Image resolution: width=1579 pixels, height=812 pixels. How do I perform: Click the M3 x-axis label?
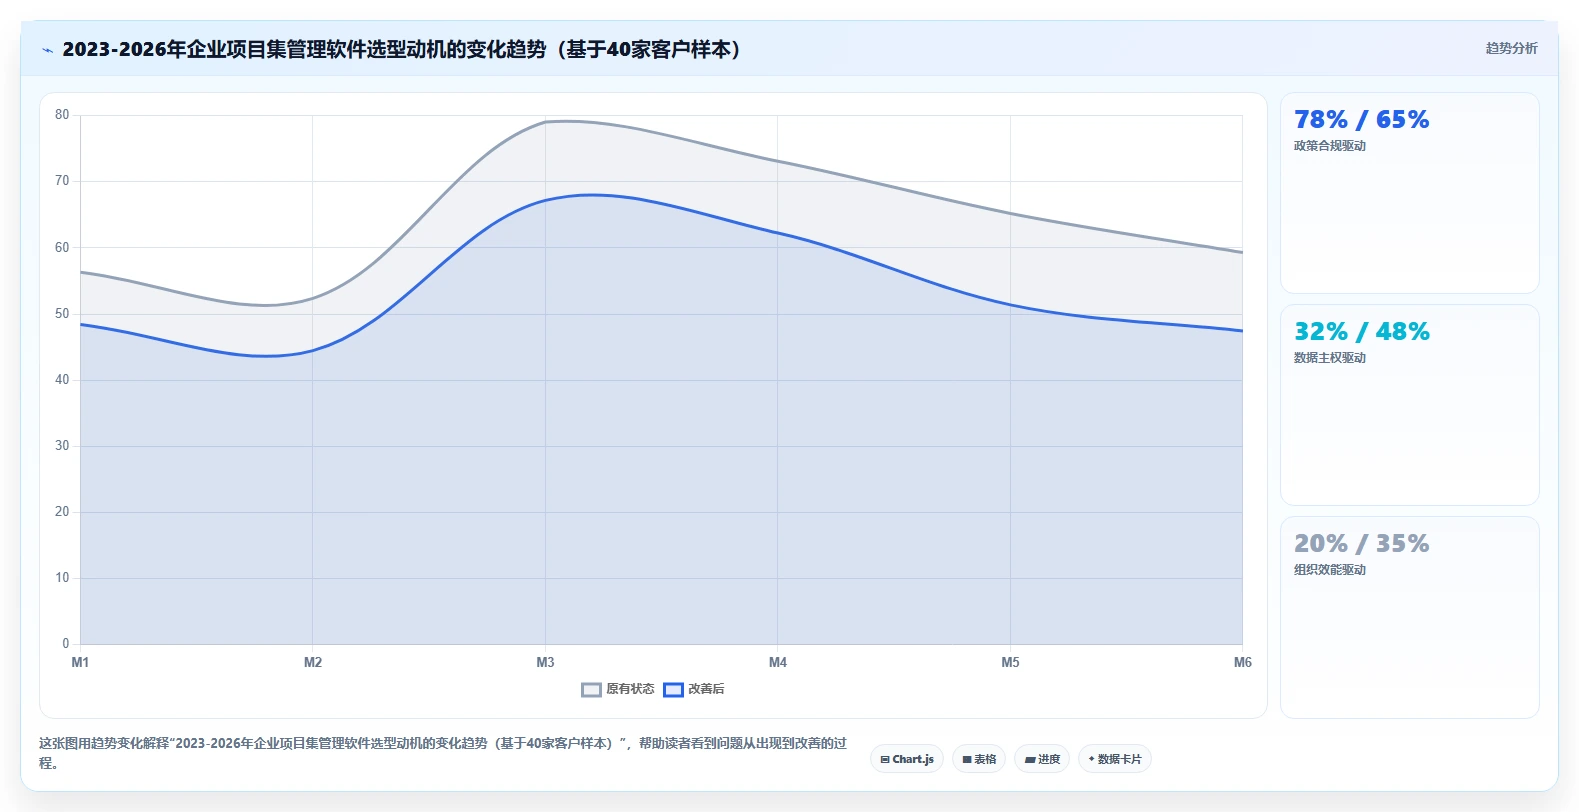[545, 662]
